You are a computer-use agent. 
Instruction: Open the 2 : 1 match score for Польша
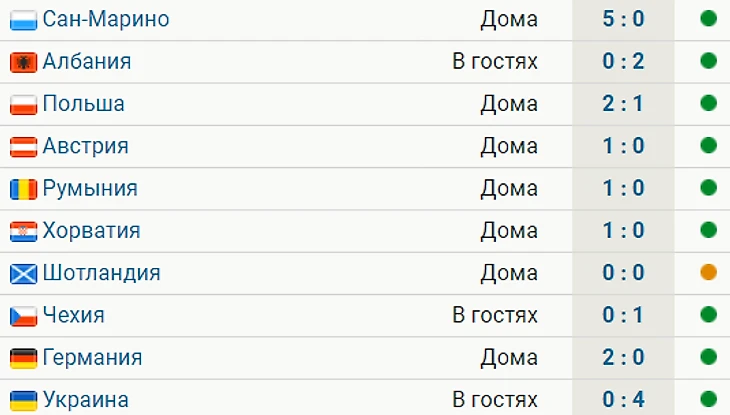click(623, 104)
